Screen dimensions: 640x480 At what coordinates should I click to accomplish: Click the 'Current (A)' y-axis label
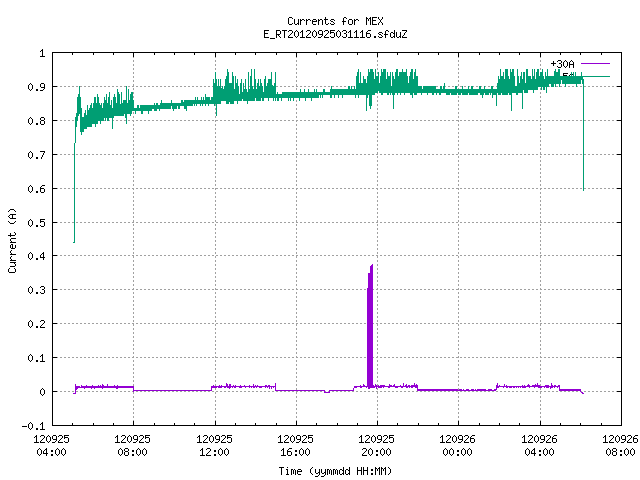click(x=12, y=240)
